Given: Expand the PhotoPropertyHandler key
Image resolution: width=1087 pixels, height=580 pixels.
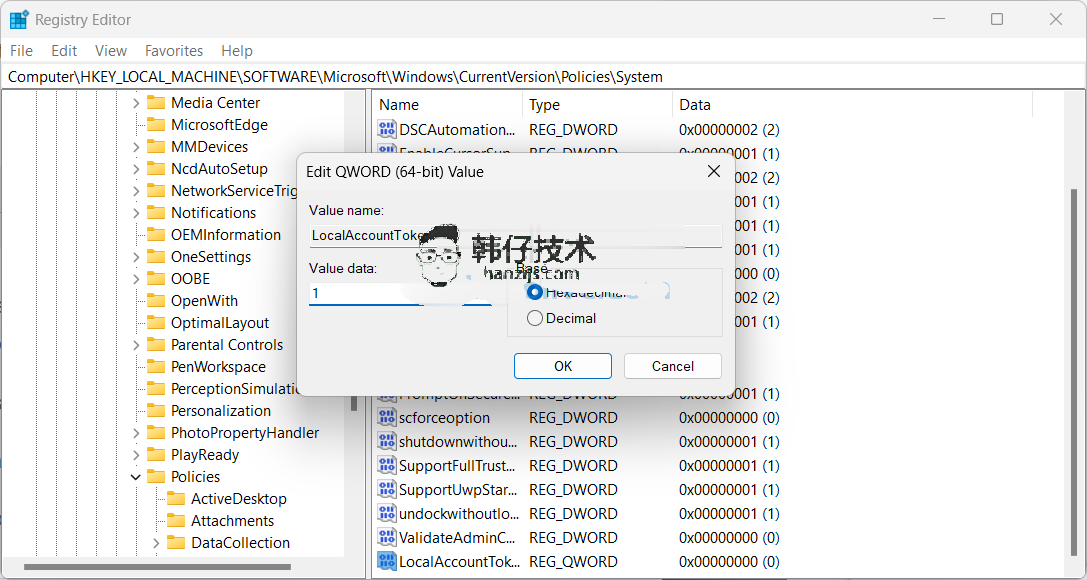Looking at the screenshot, I should (136, 433).
